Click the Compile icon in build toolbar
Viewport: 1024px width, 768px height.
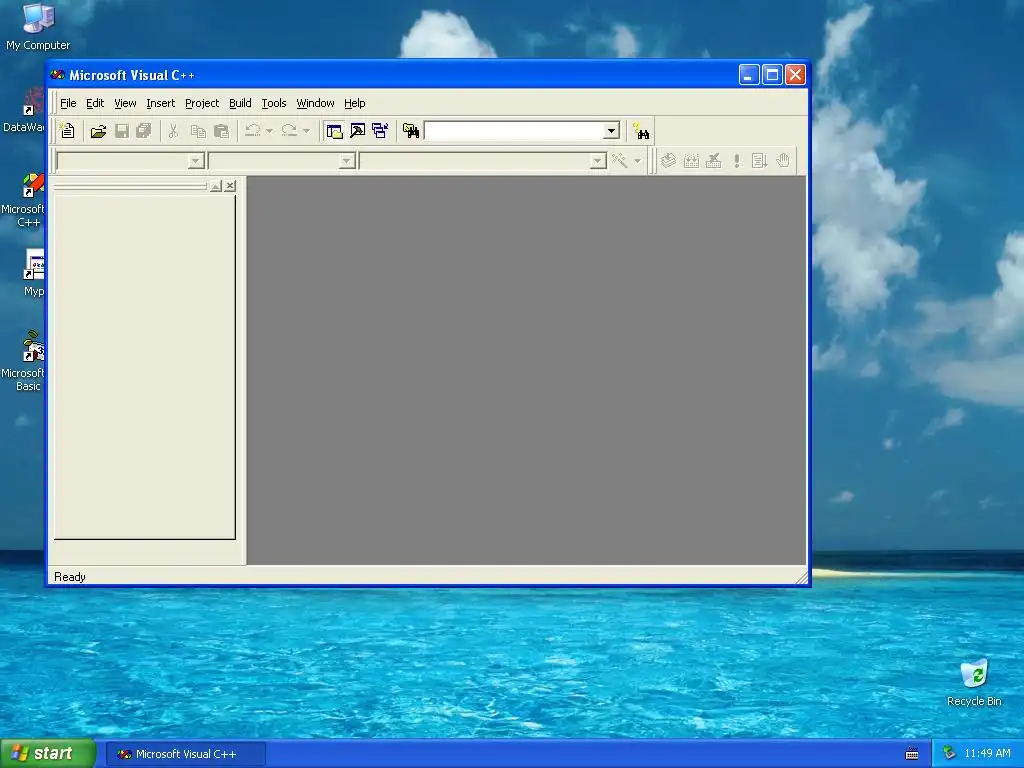click(x=668, y=161)
